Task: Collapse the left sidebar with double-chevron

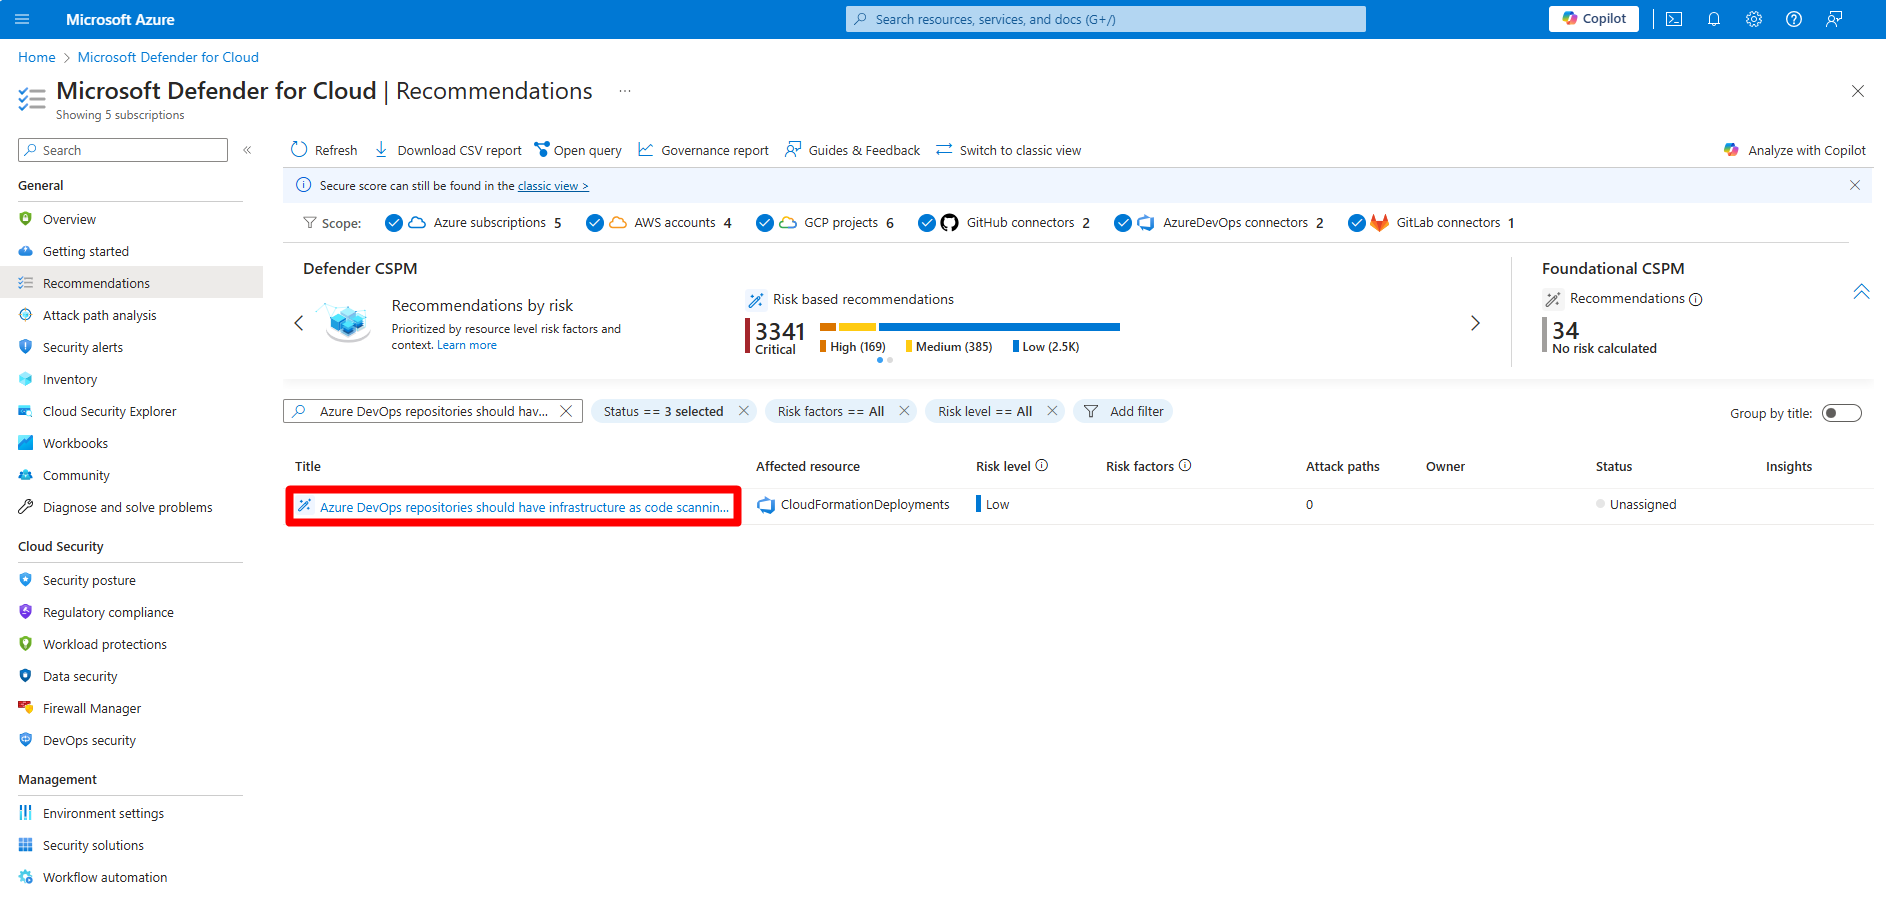Action: point(247,150)
